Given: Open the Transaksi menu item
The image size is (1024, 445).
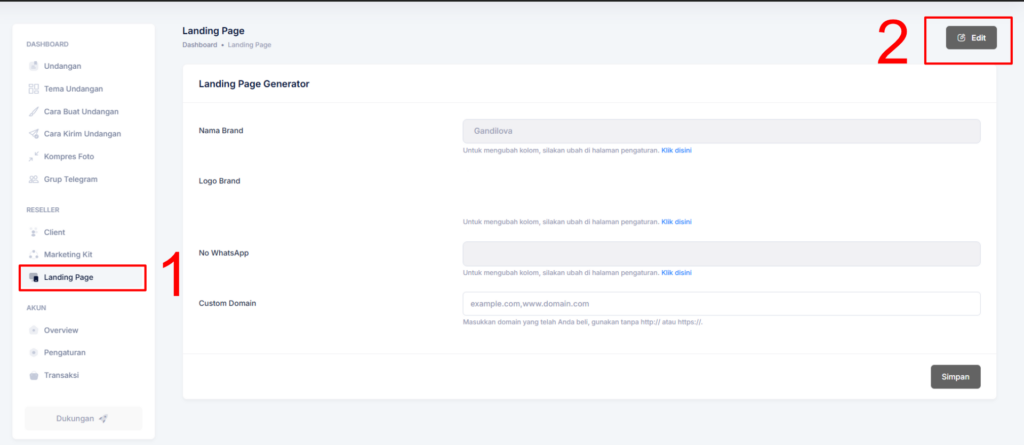Looking at the screenshot, I should [x=61, y=375].
